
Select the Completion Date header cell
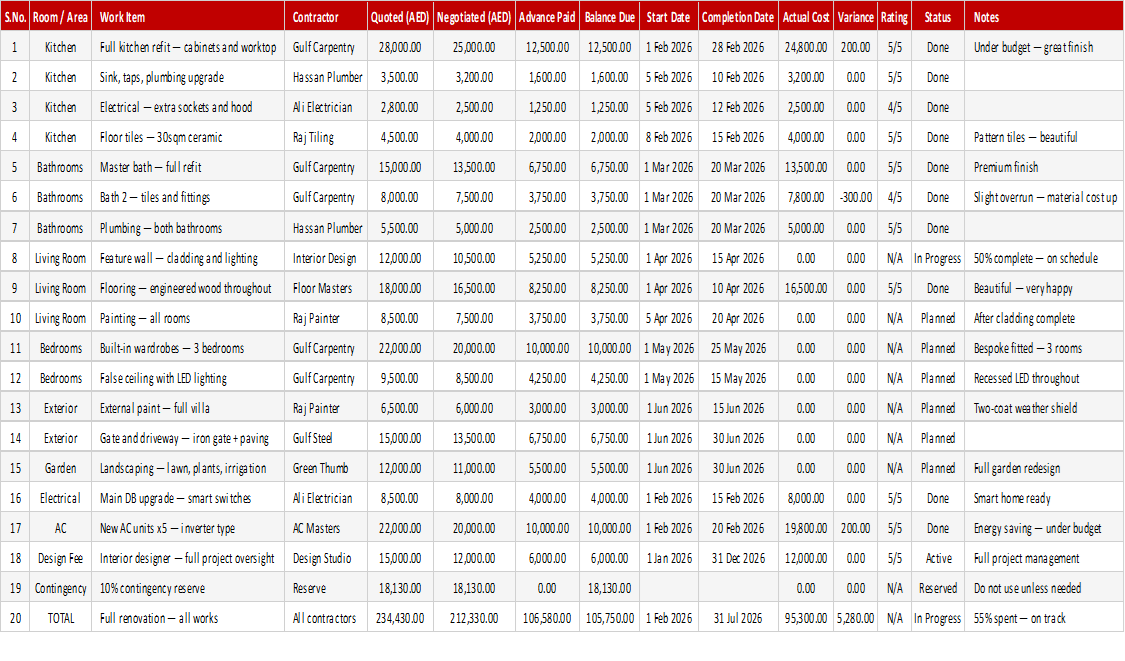[x=738, y=17]
